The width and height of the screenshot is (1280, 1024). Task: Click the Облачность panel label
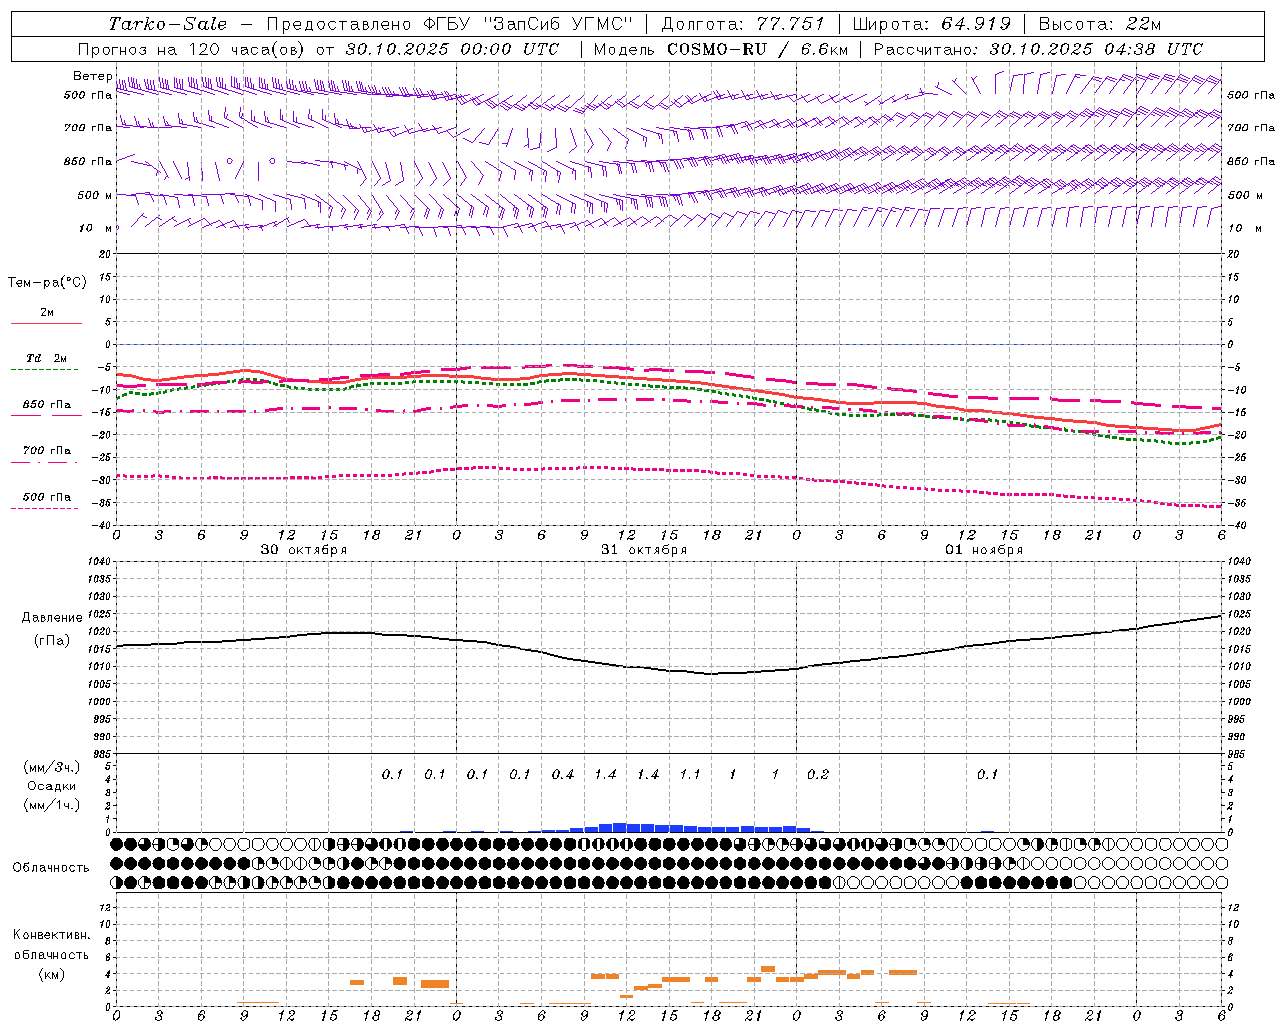[51, 868]
